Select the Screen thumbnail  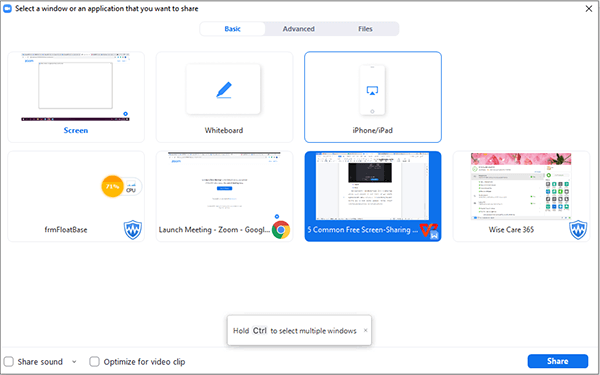[x=76, y=87]
